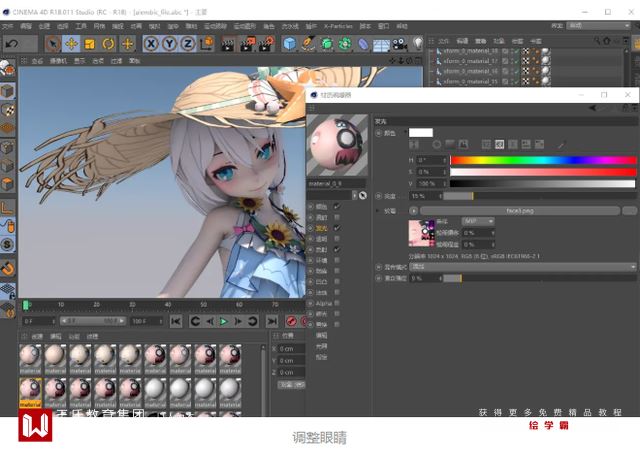Activate the Move tool
Image resolution: width=640 pixels, height=455 pixels.
pyautogui.click(x=71, y=44)
